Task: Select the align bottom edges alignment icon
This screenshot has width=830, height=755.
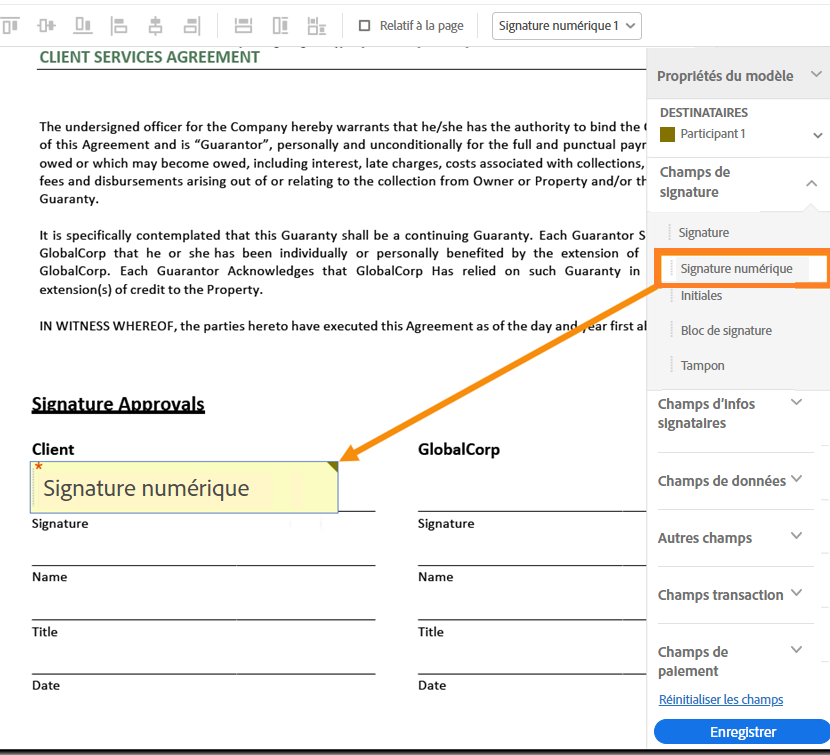Action: pos(84,25)
